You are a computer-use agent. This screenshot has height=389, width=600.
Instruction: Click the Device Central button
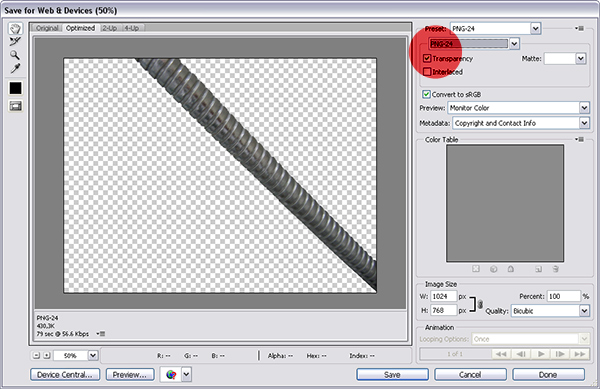[65, 374]
